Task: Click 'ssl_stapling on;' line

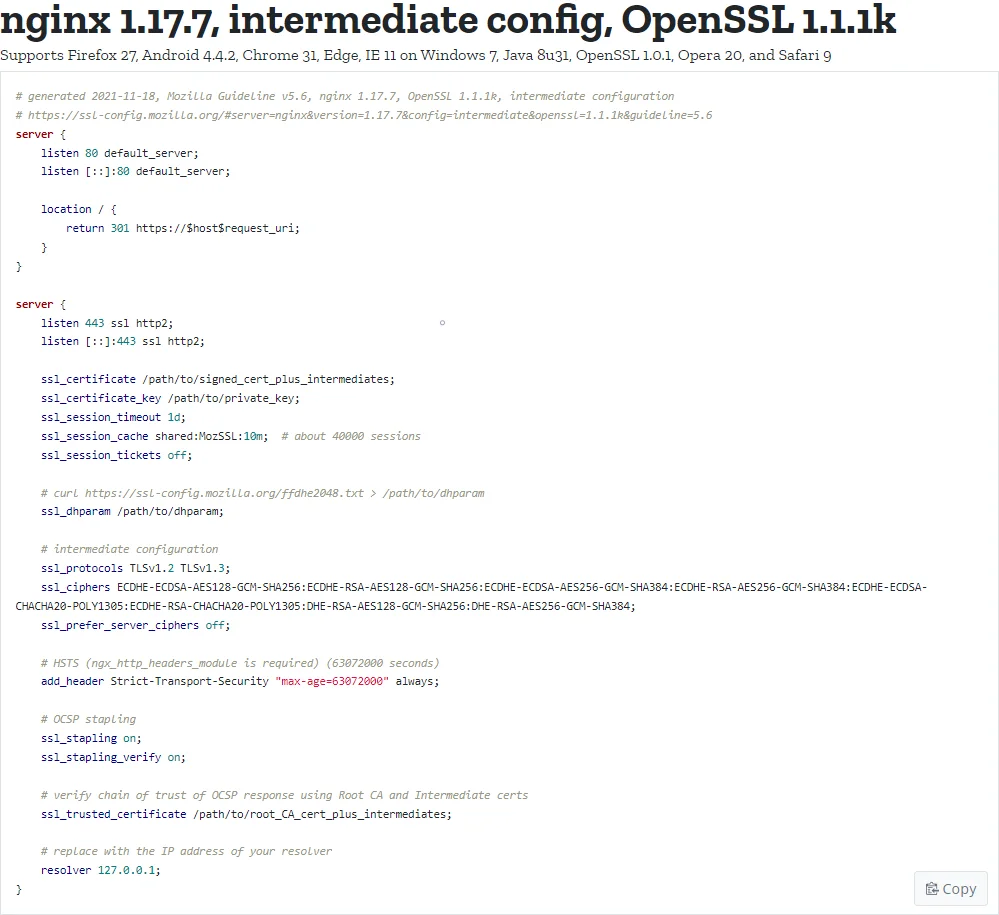Action: click(x=91, y=738)
